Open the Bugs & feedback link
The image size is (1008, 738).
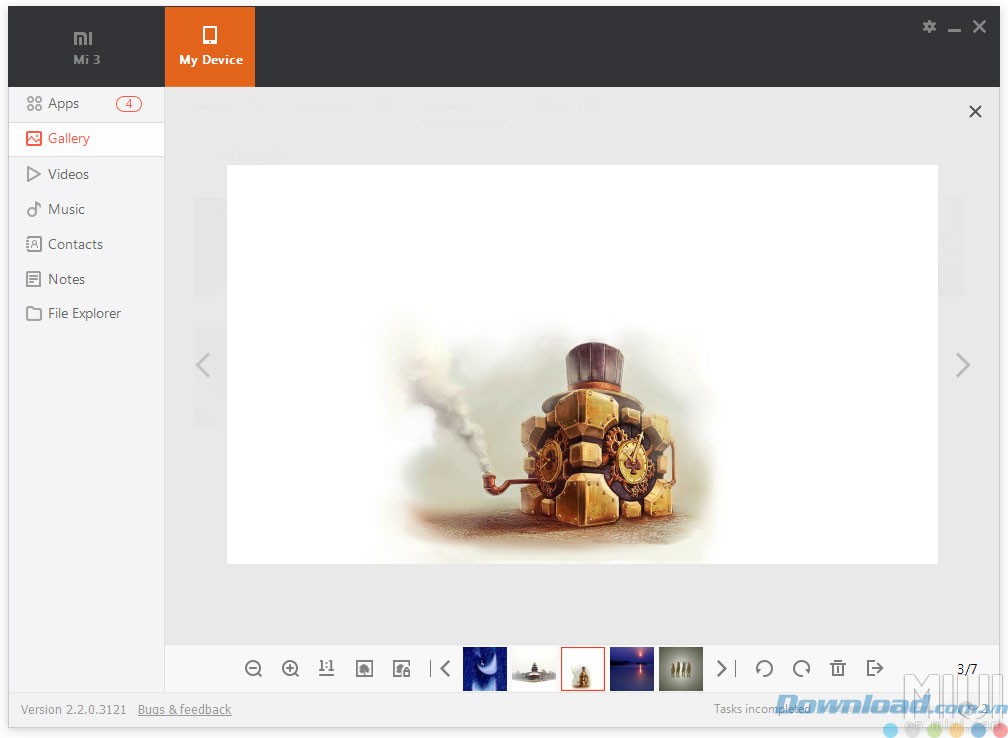coord(184,710)
